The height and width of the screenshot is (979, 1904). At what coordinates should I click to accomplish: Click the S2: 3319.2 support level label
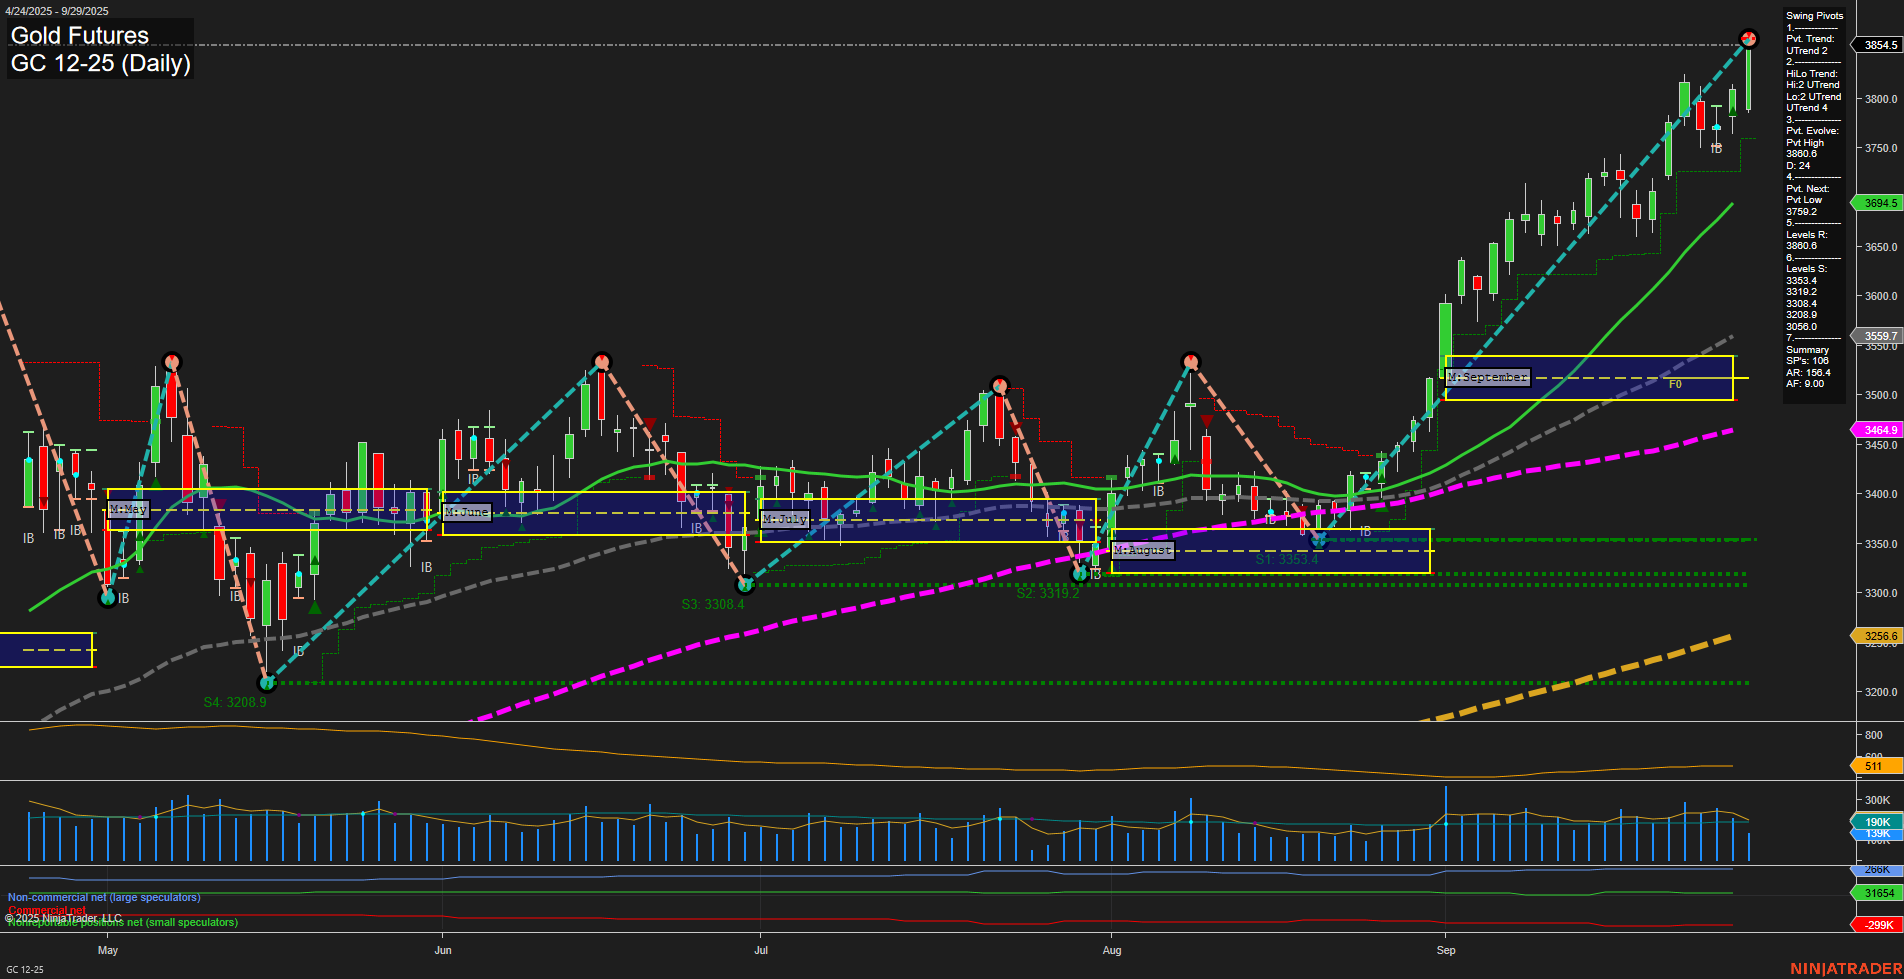[x=1047, y=592]
